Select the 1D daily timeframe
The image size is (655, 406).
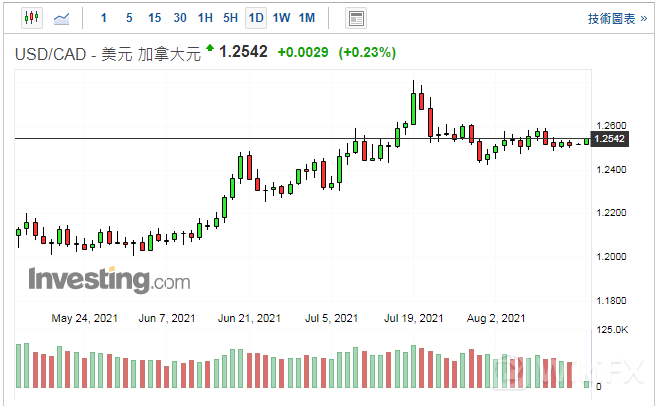click(256, 18)
